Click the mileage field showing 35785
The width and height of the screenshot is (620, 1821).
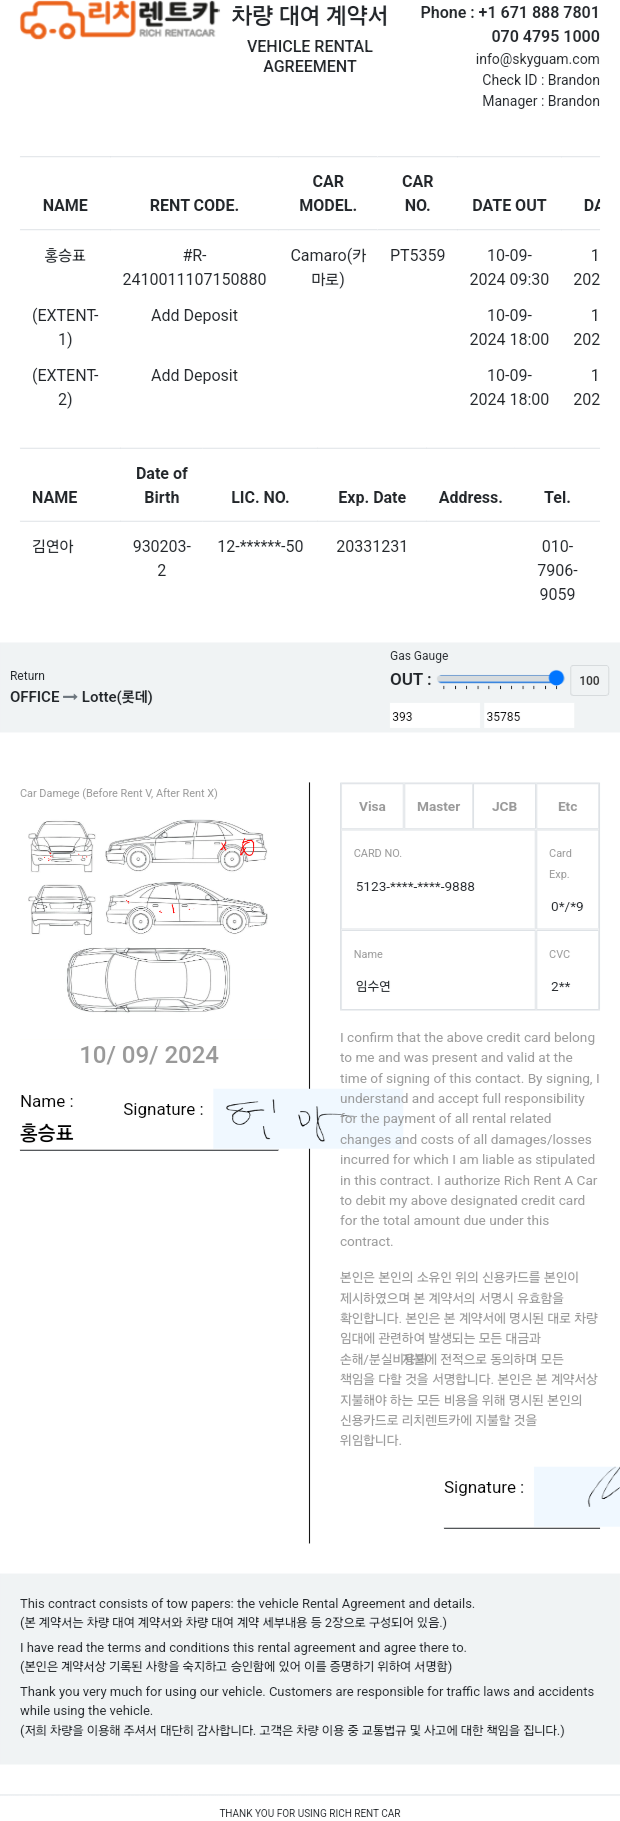click(x=529, y=716)
